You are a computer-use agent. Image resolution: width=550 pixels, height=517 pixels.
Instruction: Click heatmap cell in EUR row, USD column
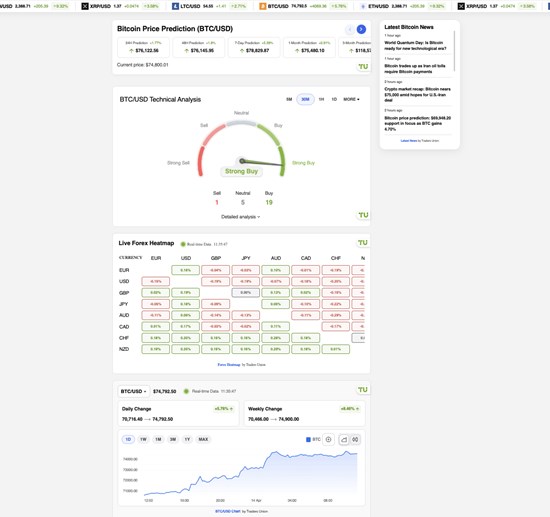186,270
